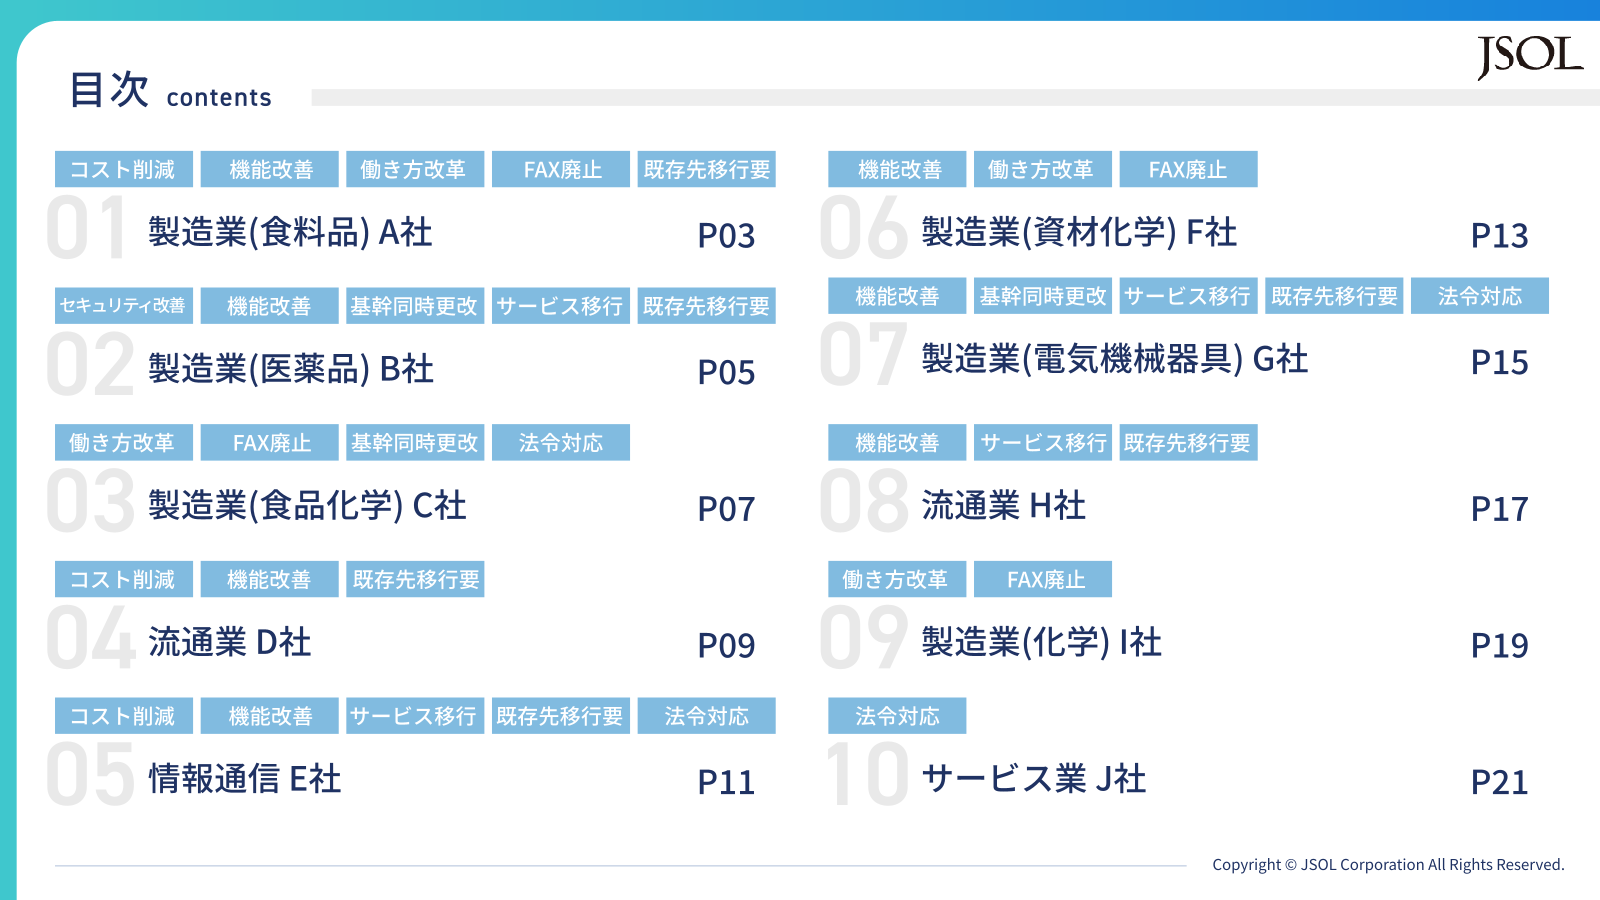
Task: Select the 機能改善 tag above H社
Action: [897, 442]
